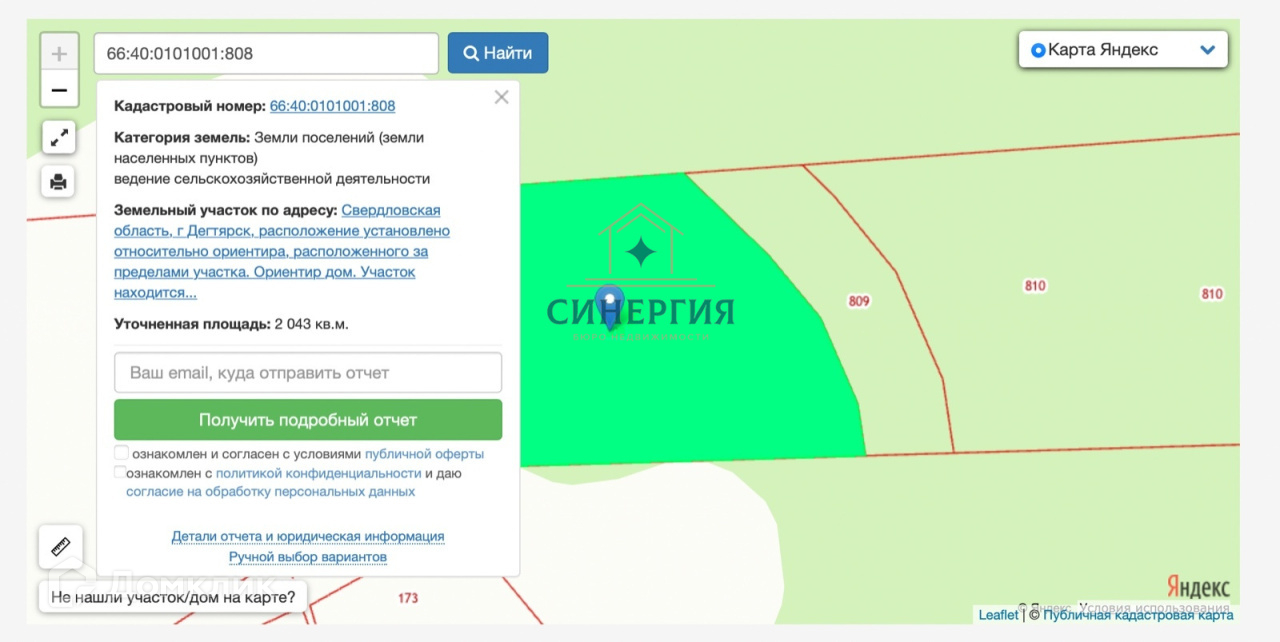
Task: Open the Карта Яндекс layer dropdown
Action: [x=1123, y=50]
